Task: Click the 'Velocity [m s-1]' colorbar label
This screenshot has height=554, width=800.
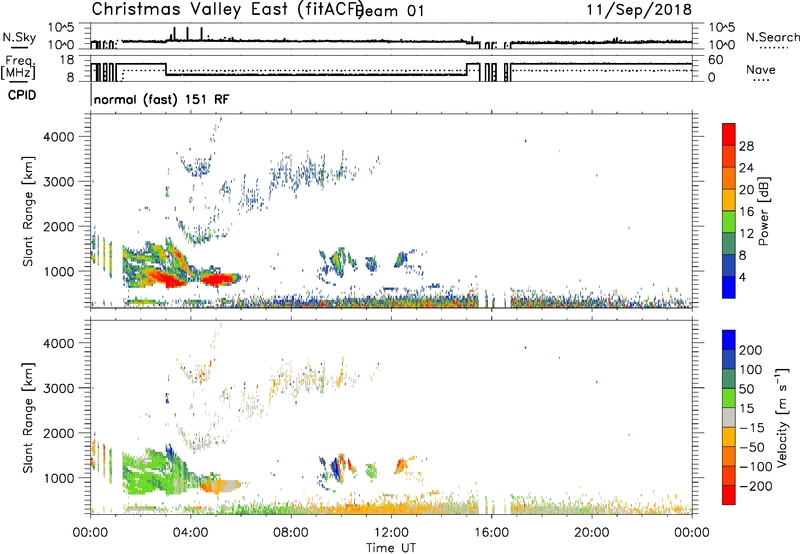Action: pos(782,417)
